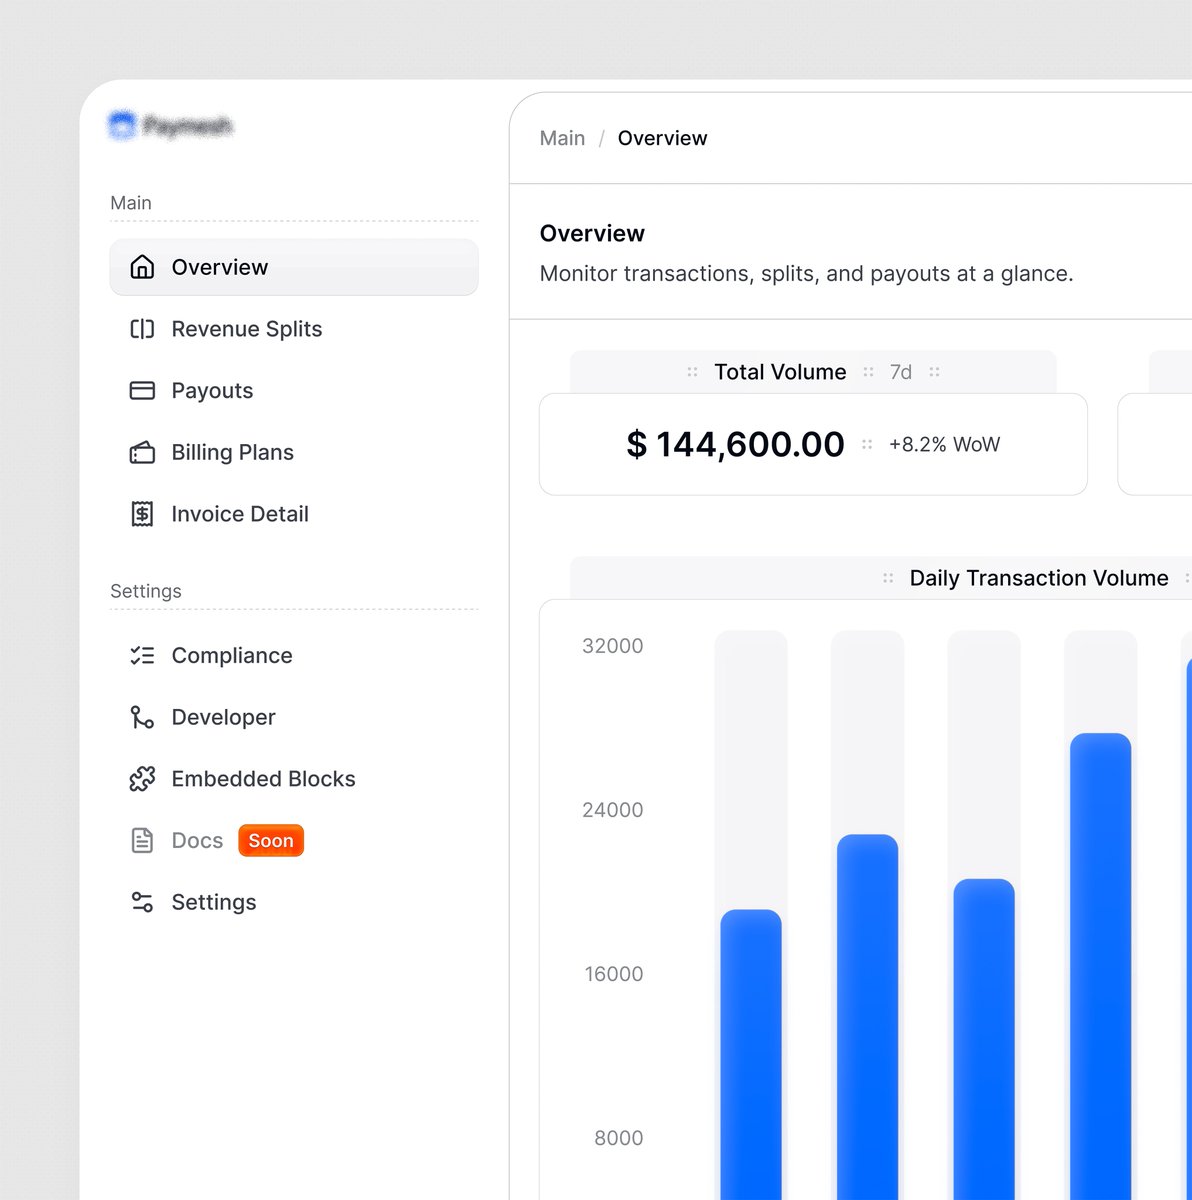Click grip dots before +8.2% WoW
The height and width of the screenshot is (1200, 1192).
point(867,444)
